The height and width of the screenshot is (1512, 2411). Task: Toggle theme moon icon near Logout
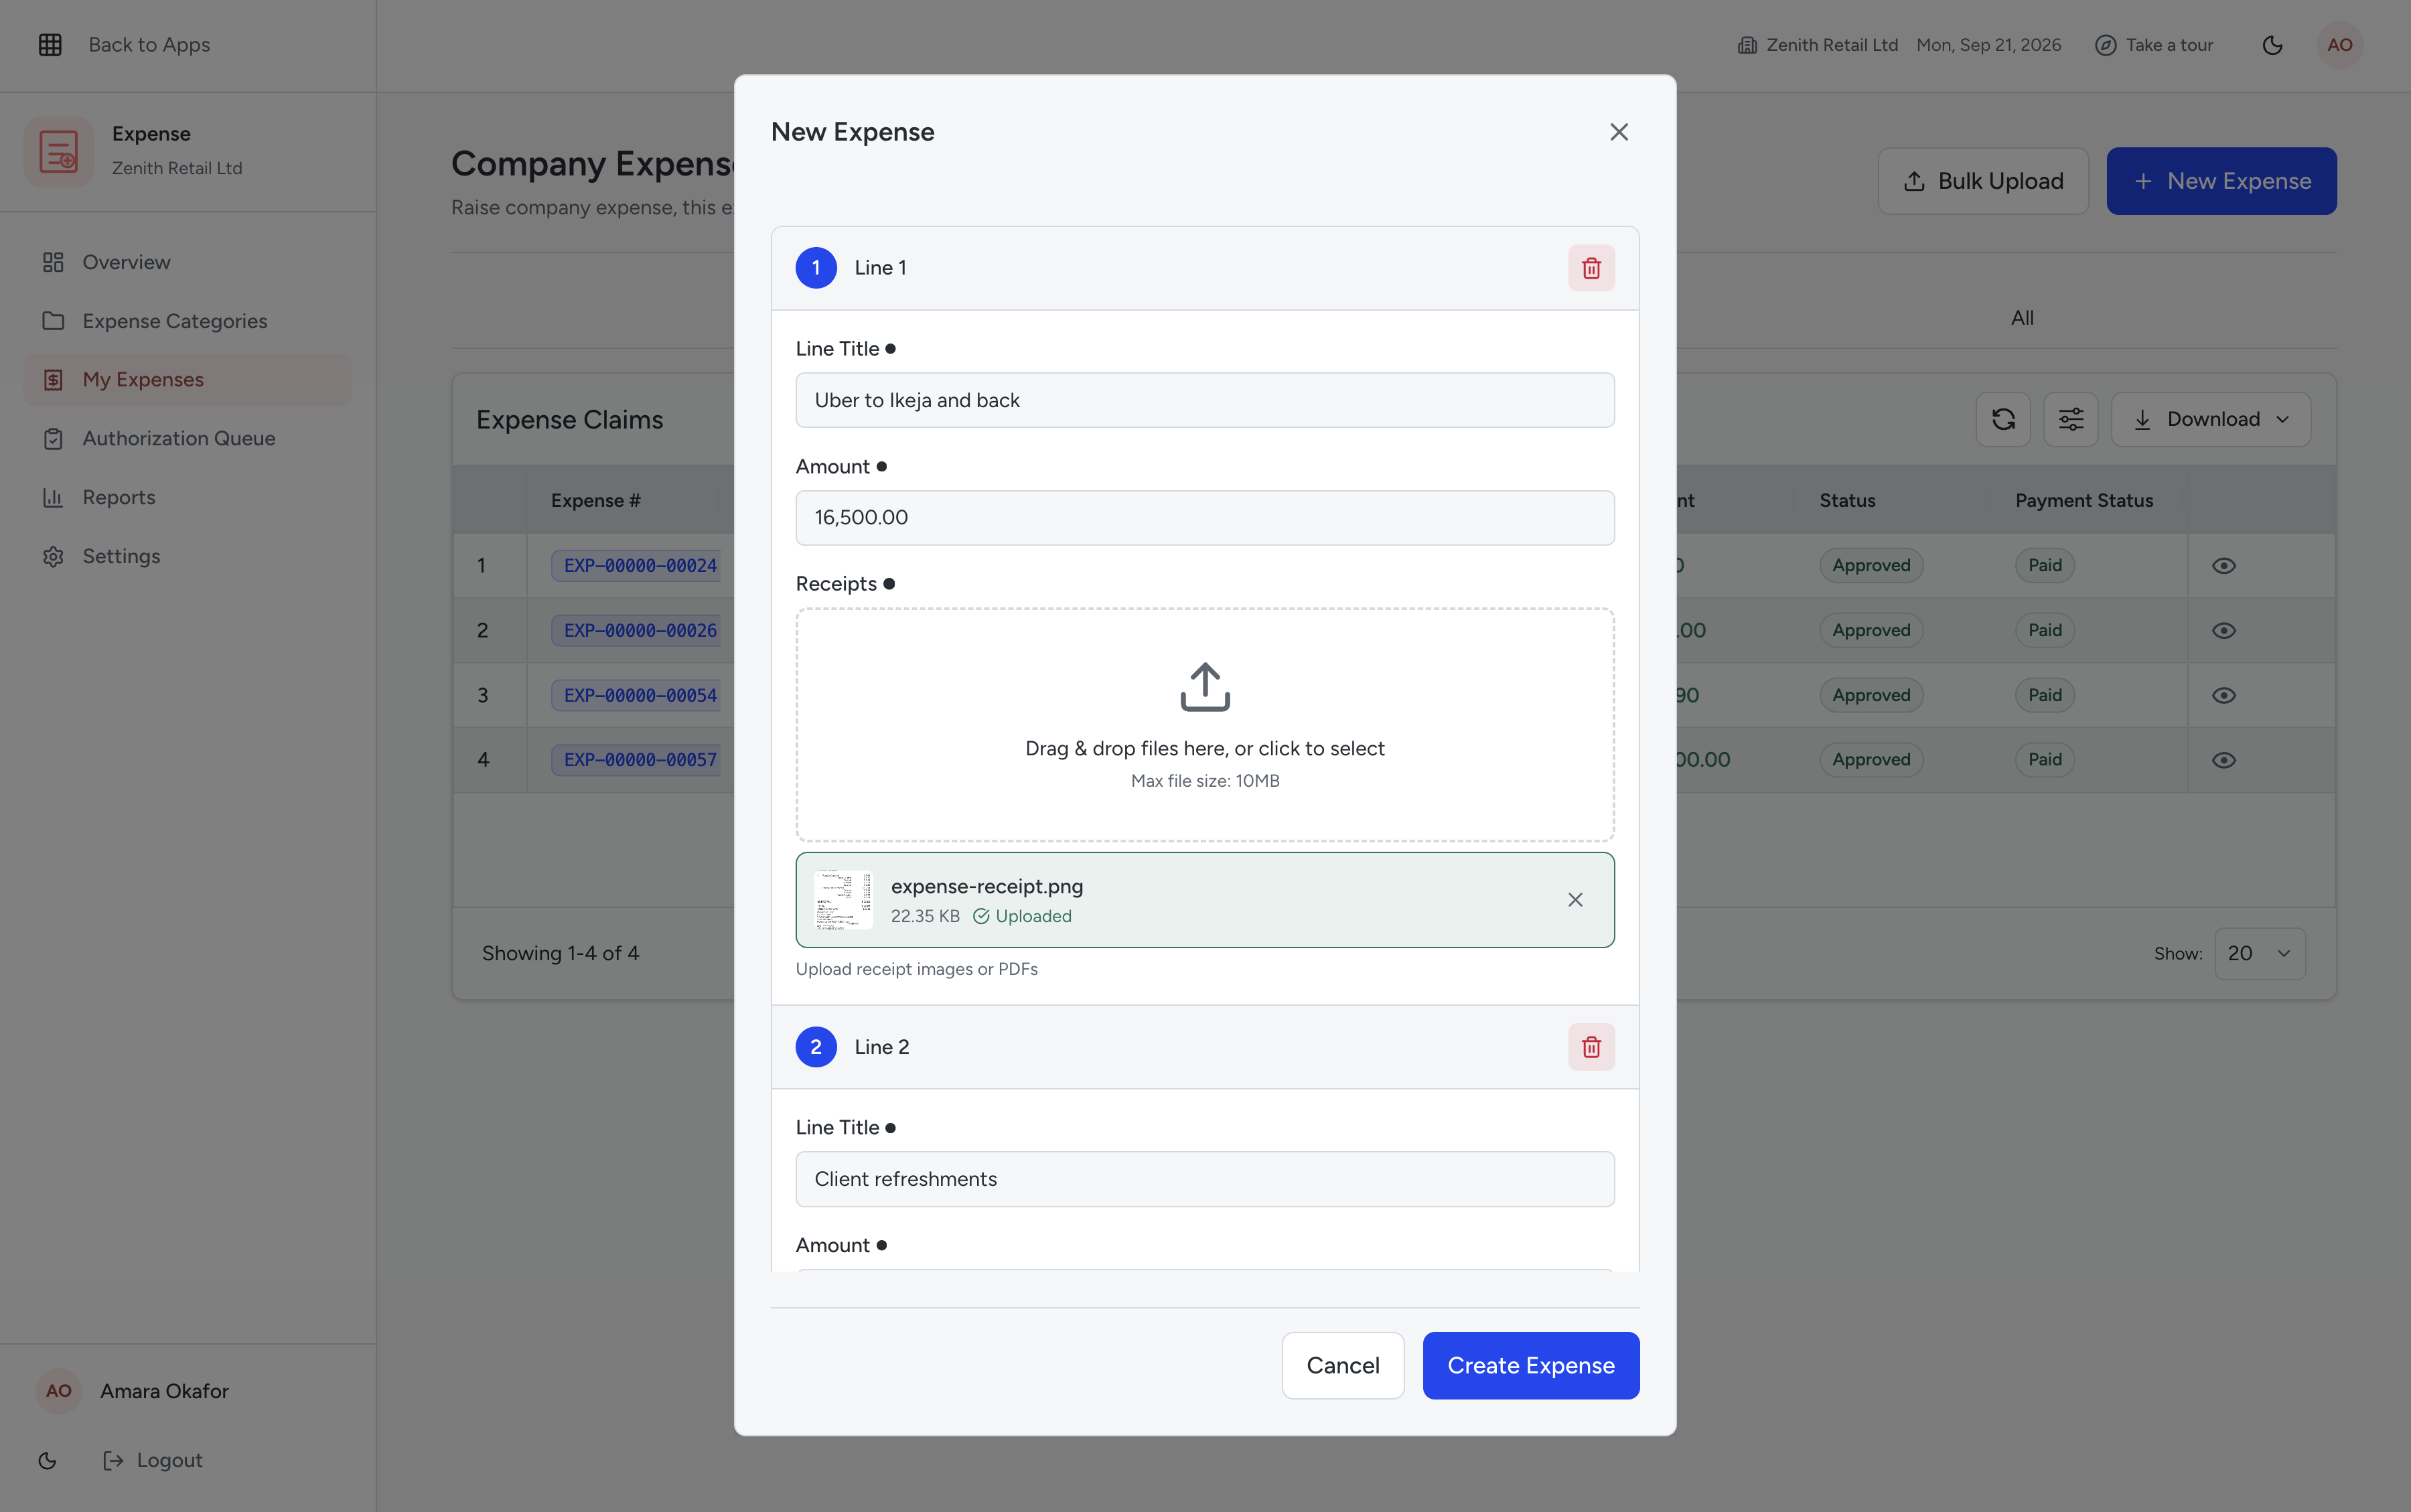point(47,1461)
